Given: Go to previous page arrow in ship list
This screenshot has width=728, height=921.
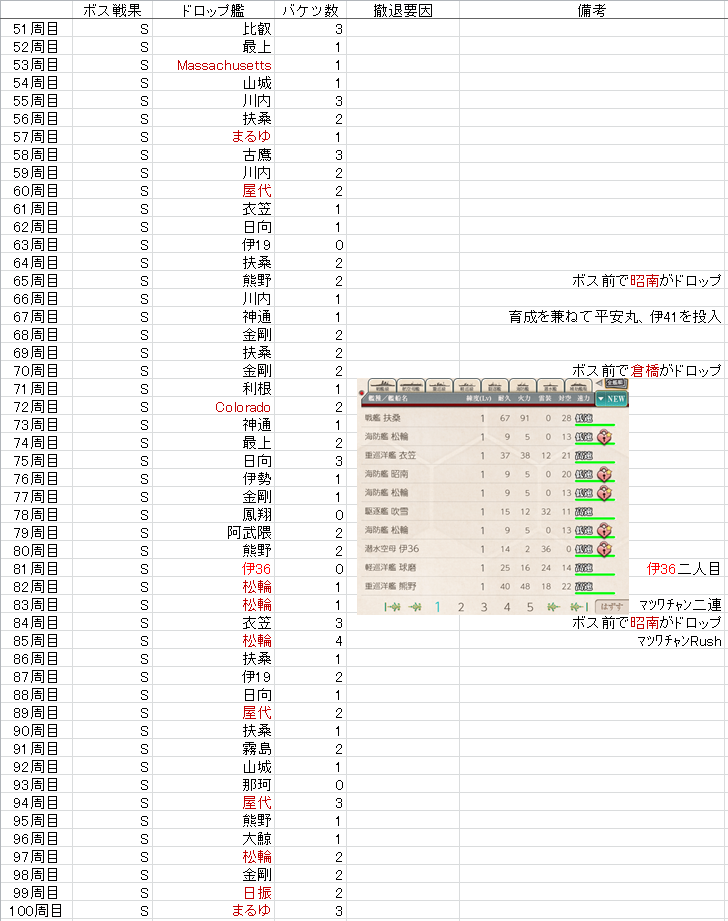Looking at the screenshot, I should [x=415, y=607].
